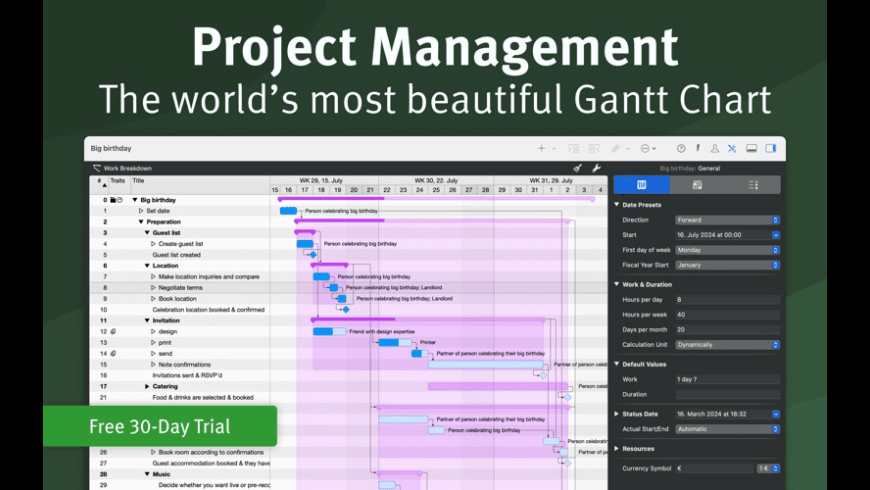The height and width of the screenshot is (490, 870).
Task: Click the Set date Gantt bar
Action: (x=288, y=211)
